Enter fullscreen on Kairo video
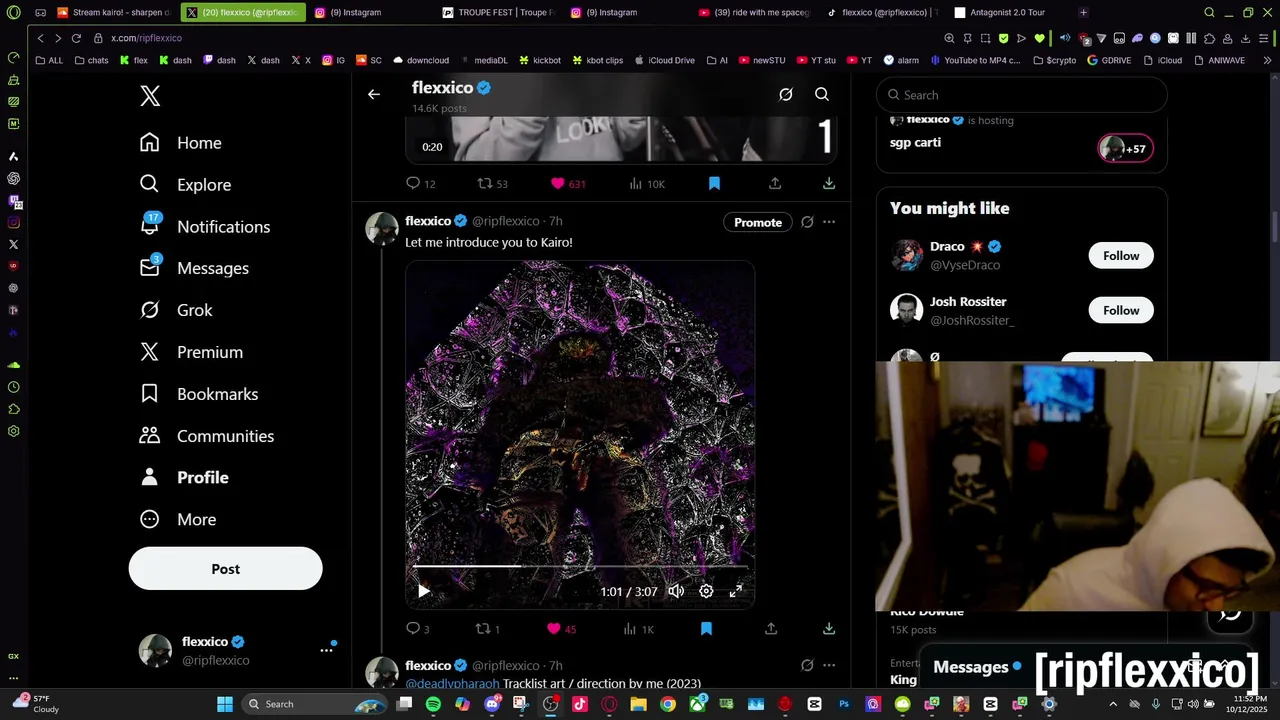This screenshot has width=1280, height=720. (x=736, y=591)
